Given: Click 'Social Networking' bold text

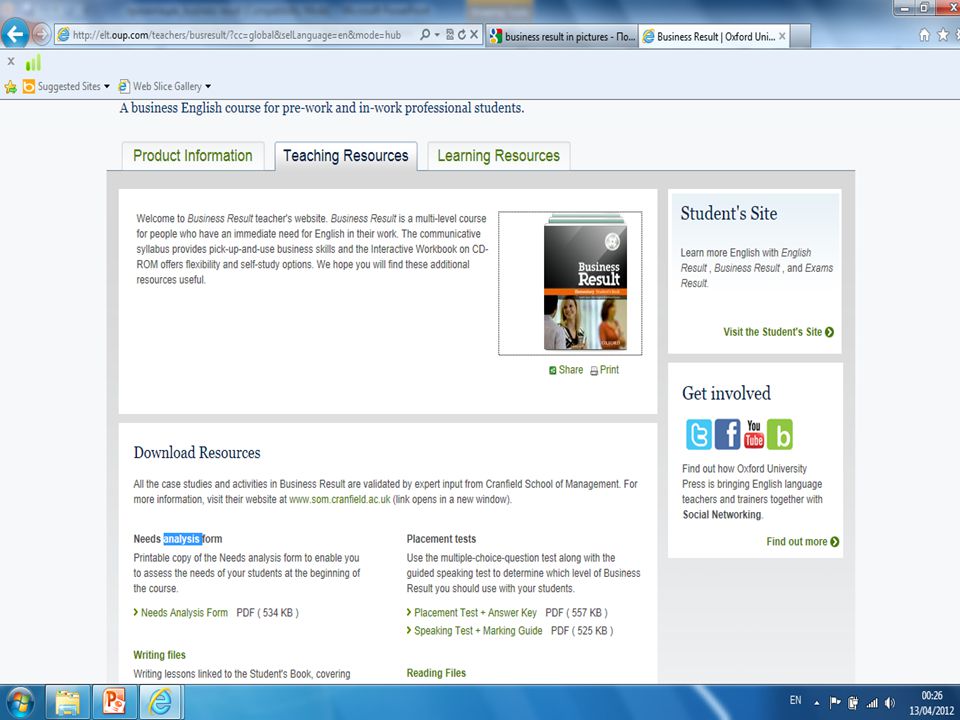Looking at the screenshot, I should [x=722, y=514].
